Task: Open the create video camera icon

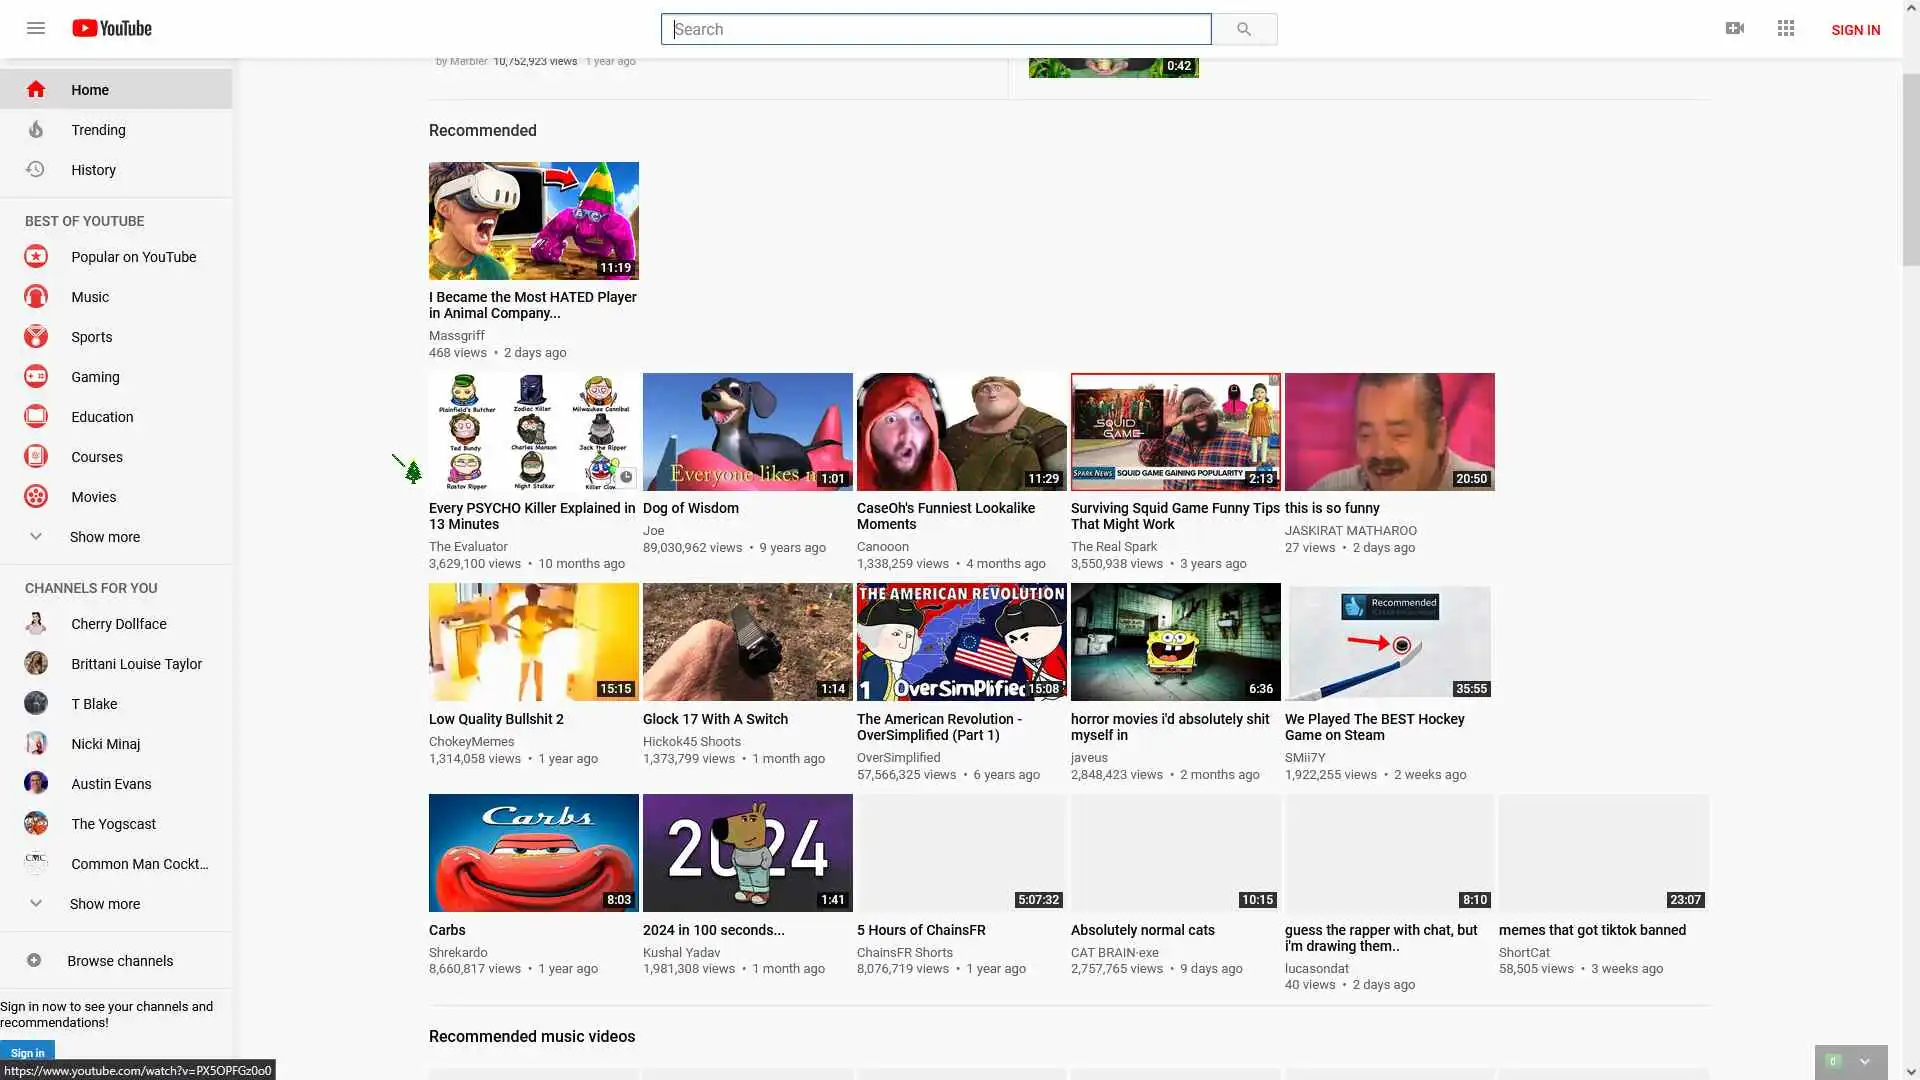Action: (x=1735, y=28)
